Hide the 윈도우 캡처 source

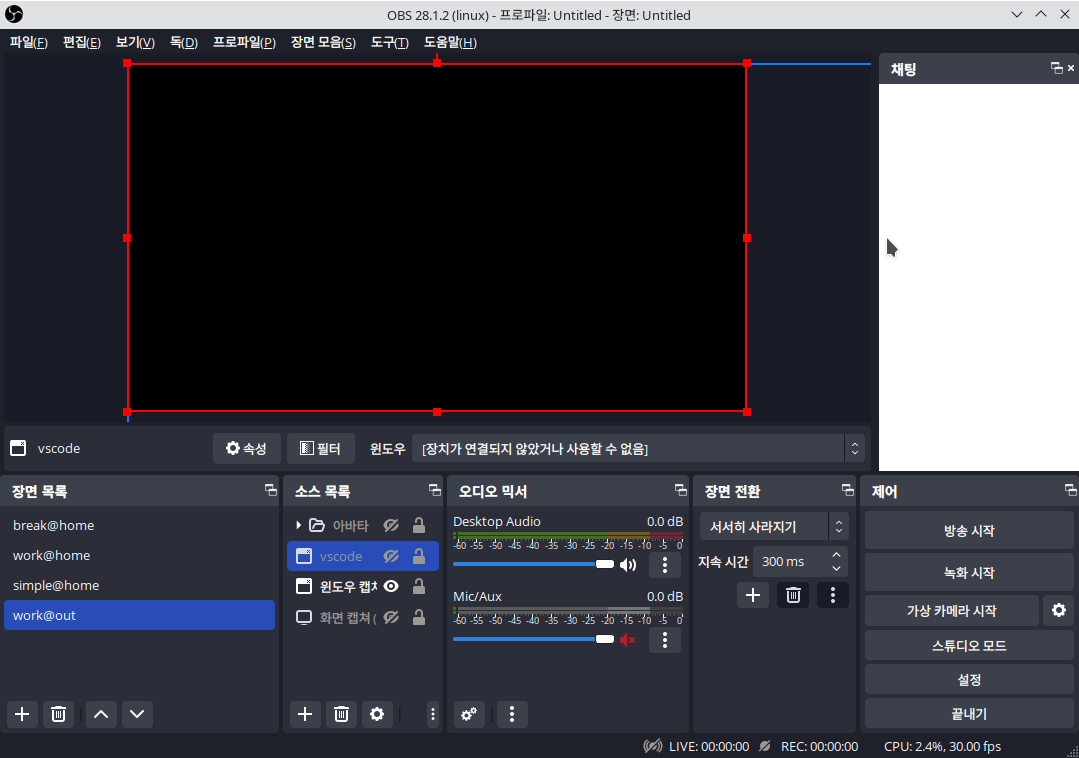tap(391, 586)
